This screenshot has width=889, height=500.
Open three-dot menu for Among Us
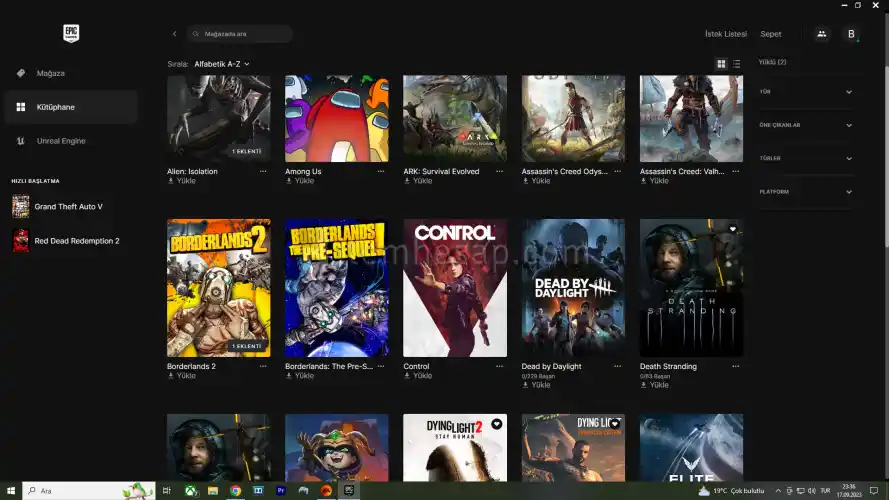point(381,171)
